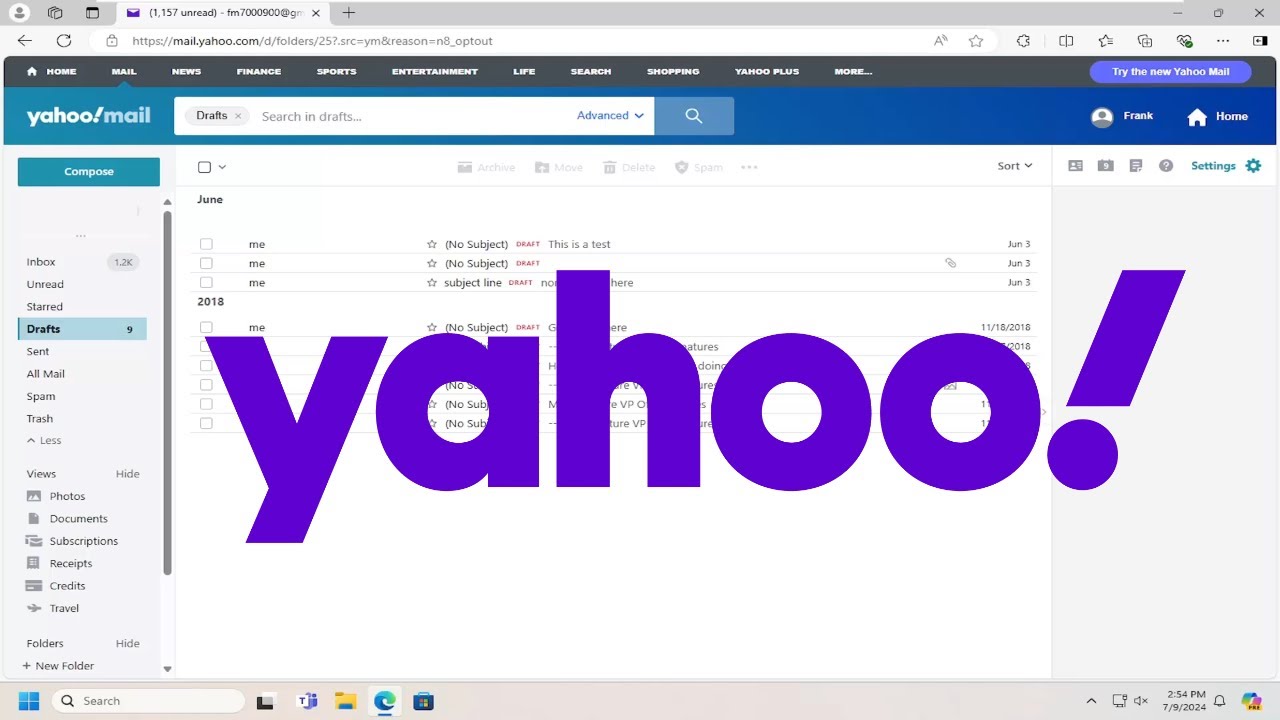The width and height of the screenshot is (1280, 720).
Task: Collapse folder list with Less
Action: [x=44, y=440]
